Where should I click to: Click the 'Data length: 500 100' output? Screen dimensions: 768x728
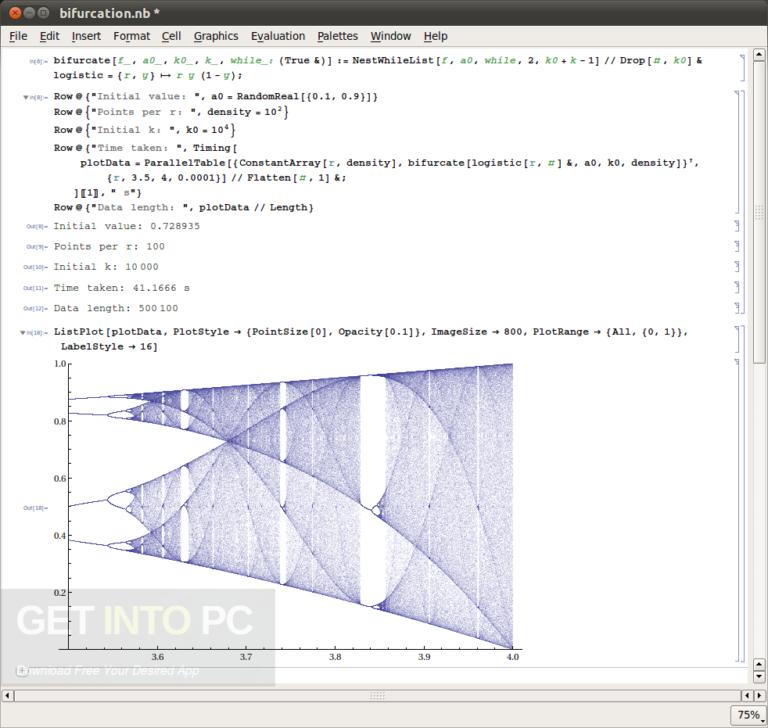[116, 308]
